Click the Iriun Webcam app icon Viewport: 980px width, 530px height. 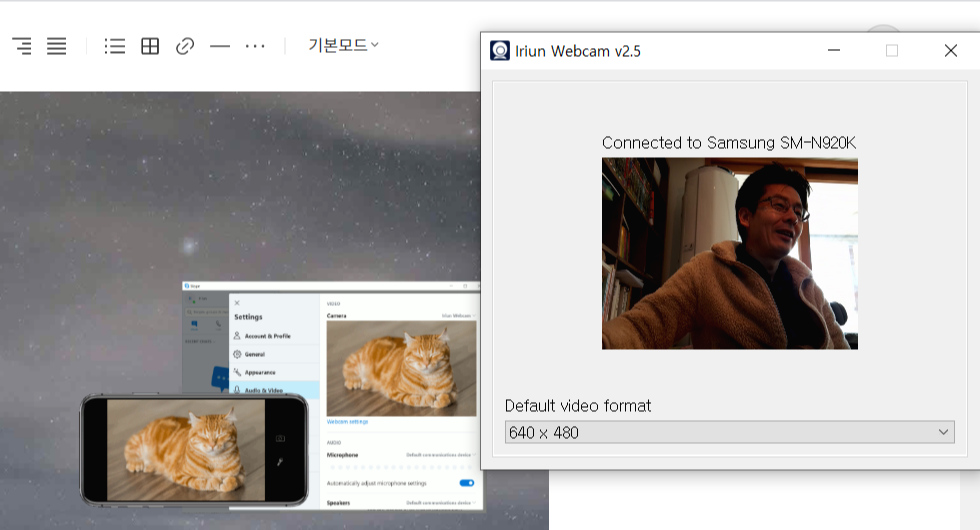point(499,51)
